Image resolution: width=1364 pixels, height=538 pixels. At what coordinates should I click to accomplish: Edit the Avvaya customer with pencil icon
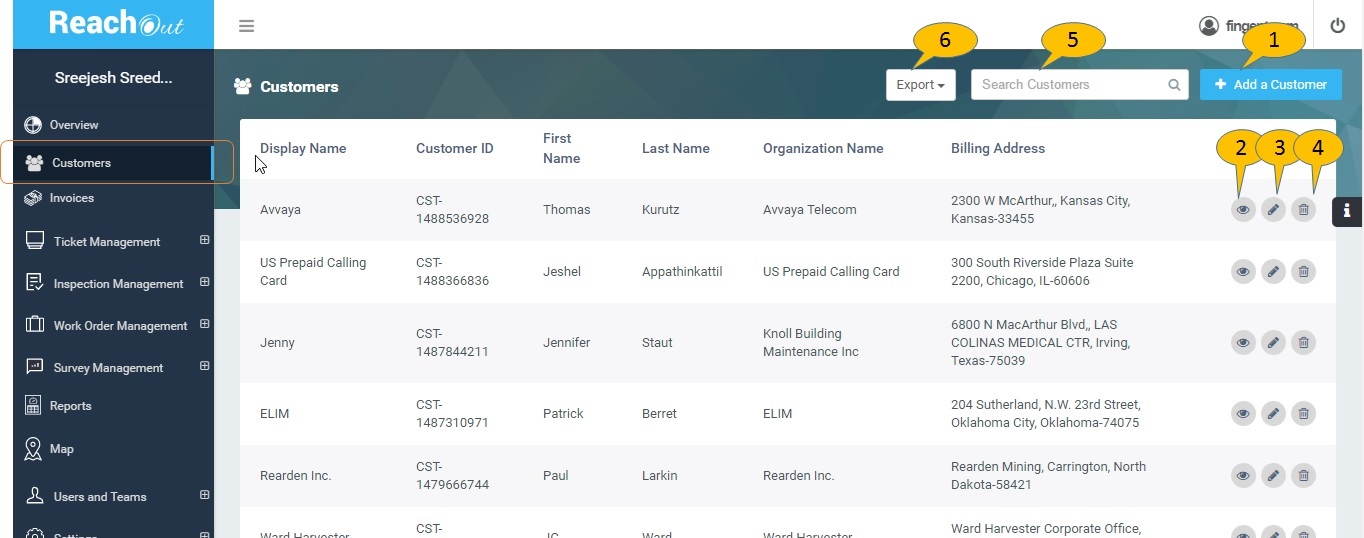[x=1273, y=210]
